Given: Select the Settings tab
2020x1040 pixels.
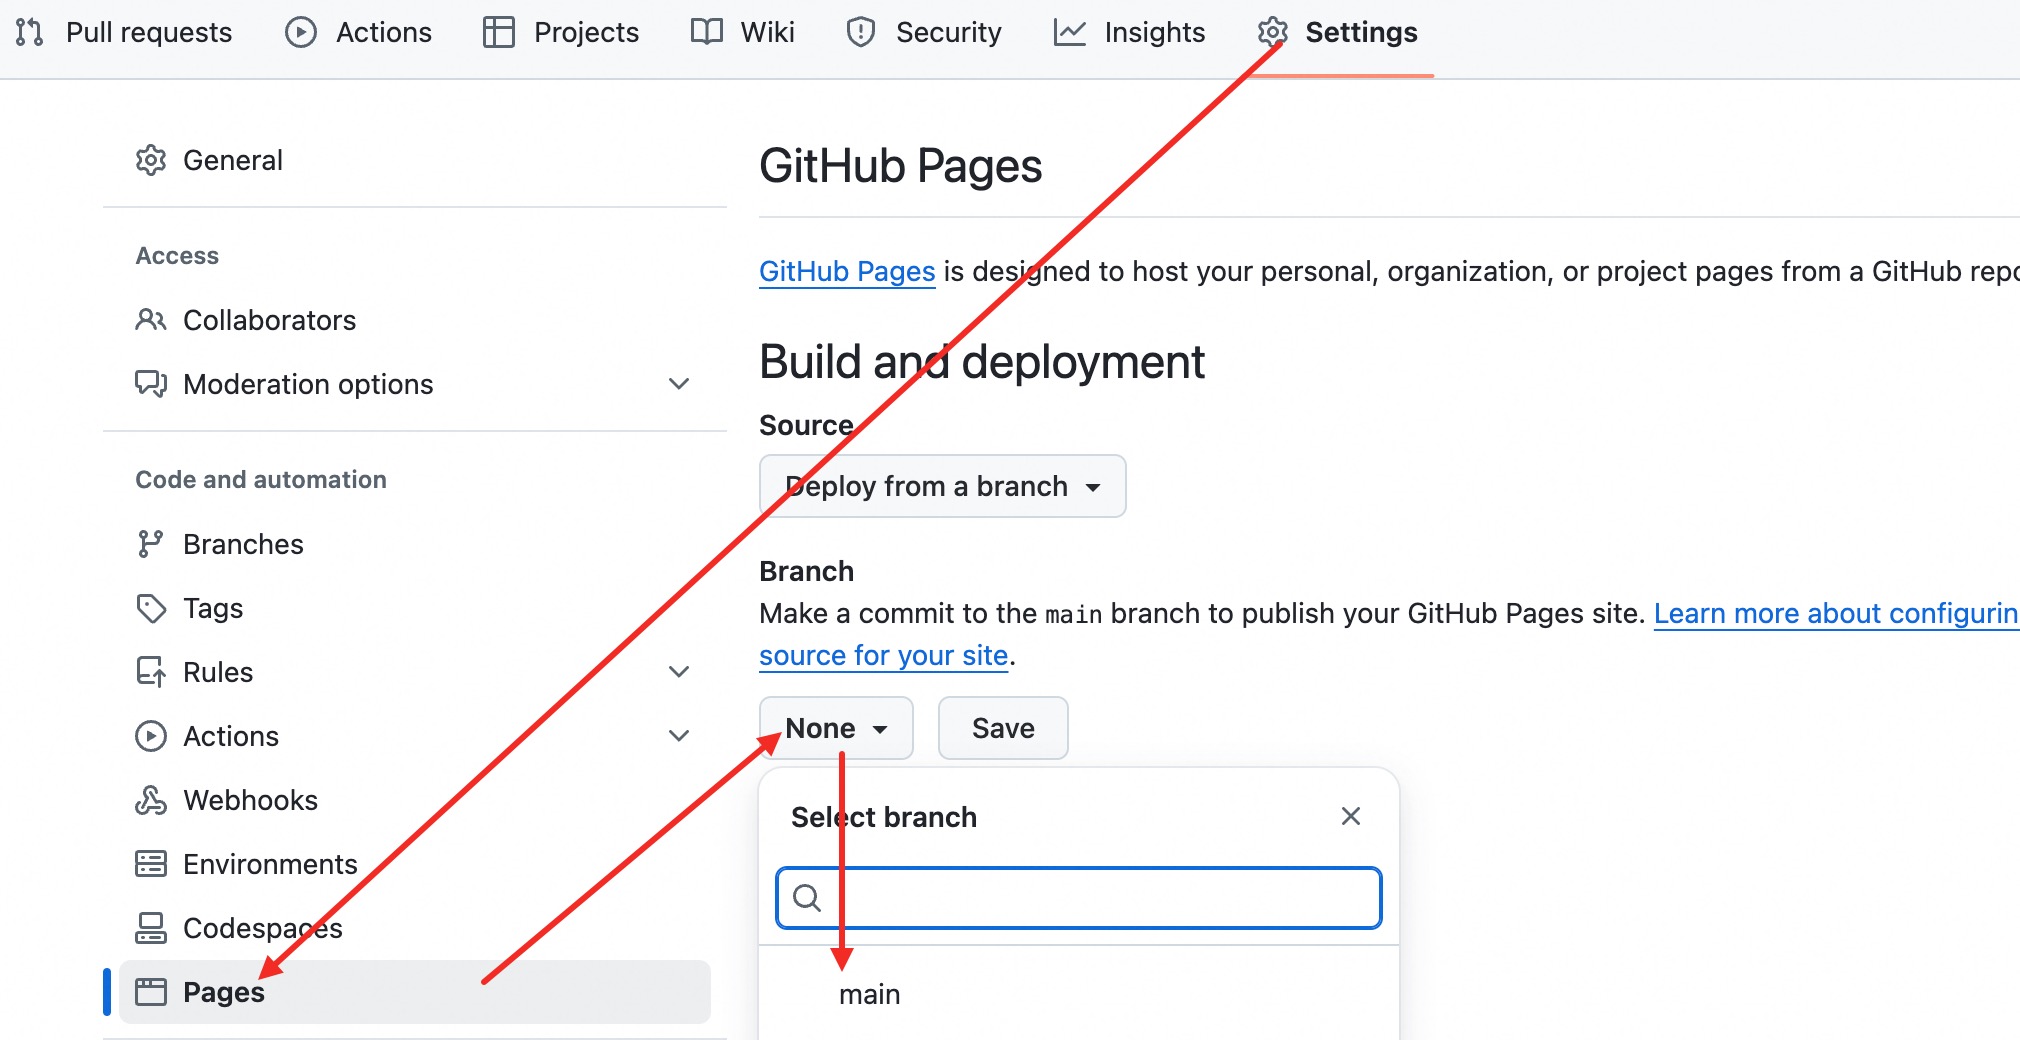Looking at the screenshot, I should click(x=1338, y=33).
